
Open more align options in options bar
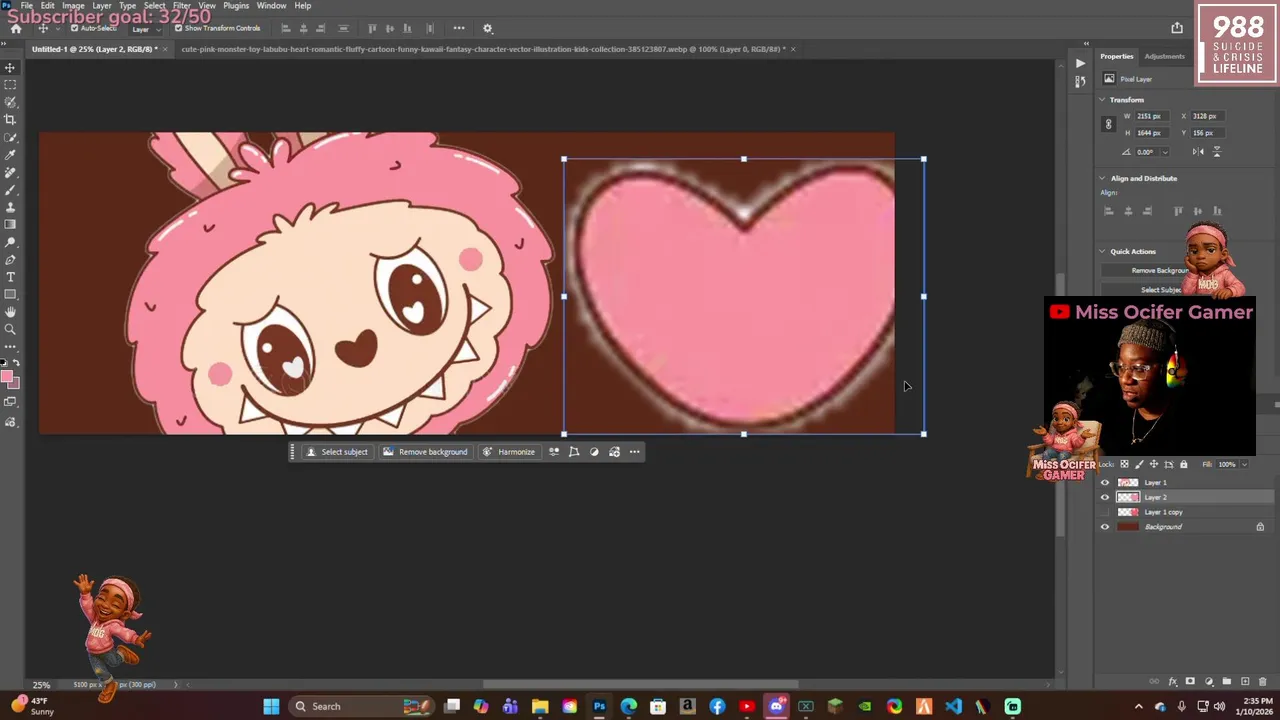458,28
